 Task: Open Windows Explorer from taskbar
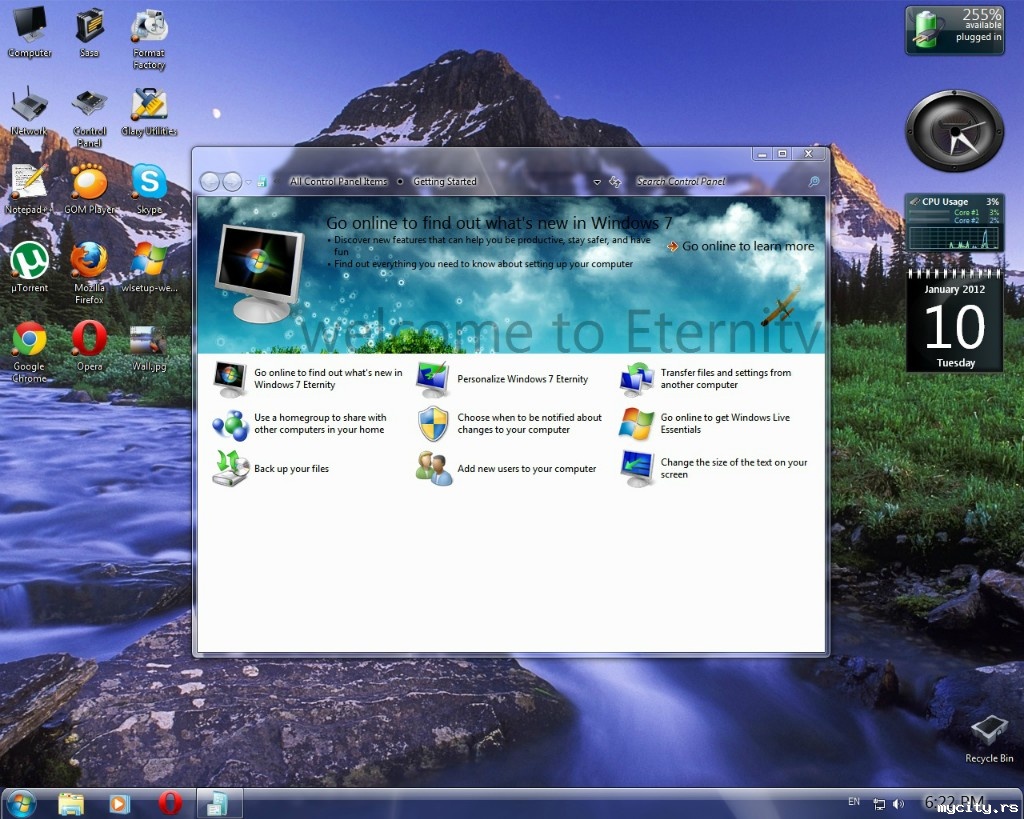pyautogui.click(x=71, y=803)
